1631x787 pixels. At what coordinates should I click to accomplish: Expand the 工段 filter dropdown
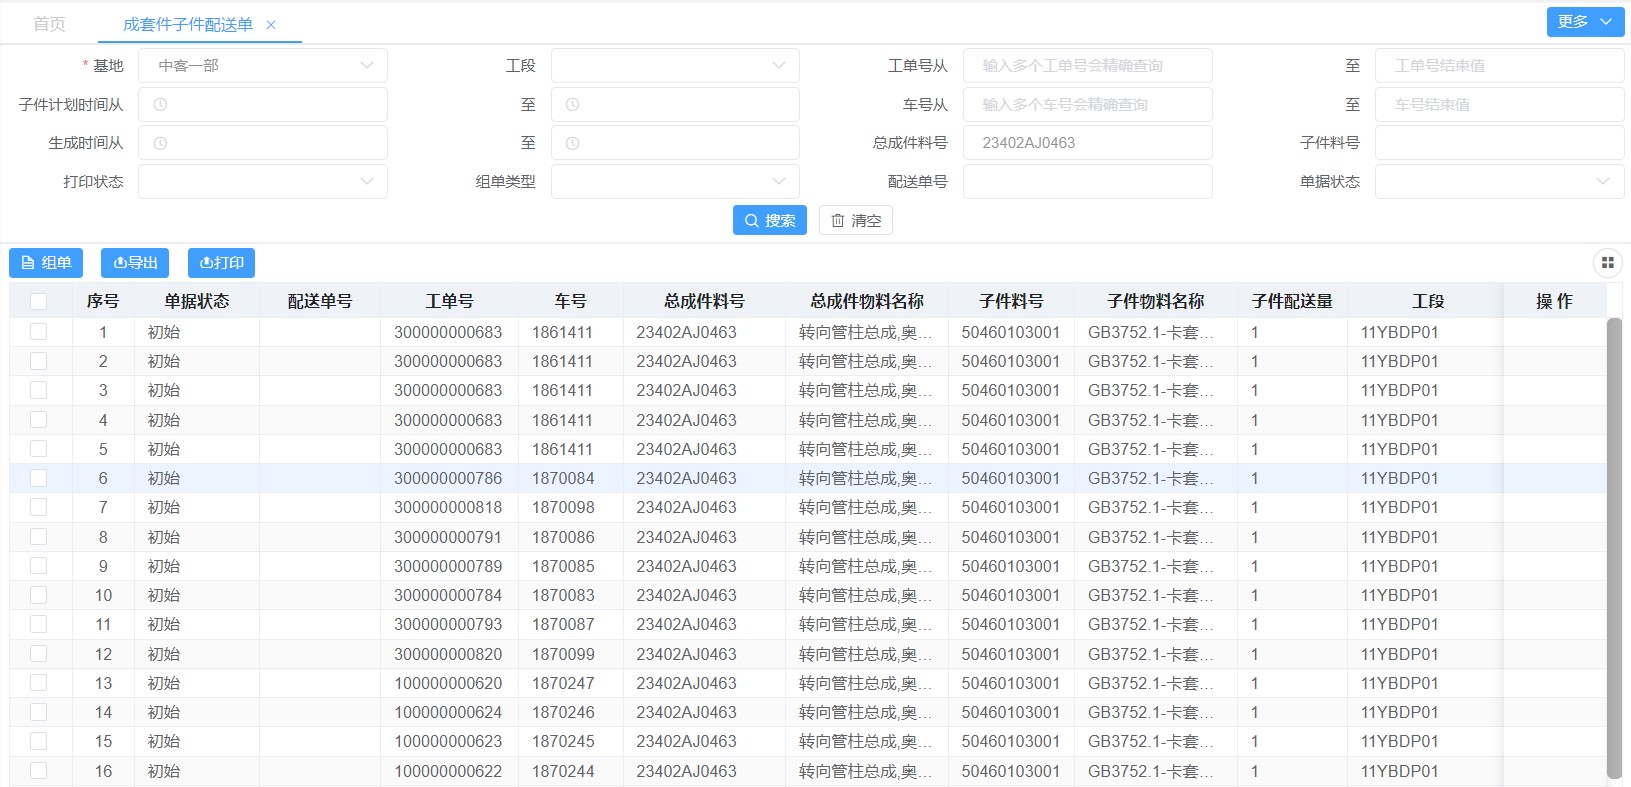tap(675, 66)
